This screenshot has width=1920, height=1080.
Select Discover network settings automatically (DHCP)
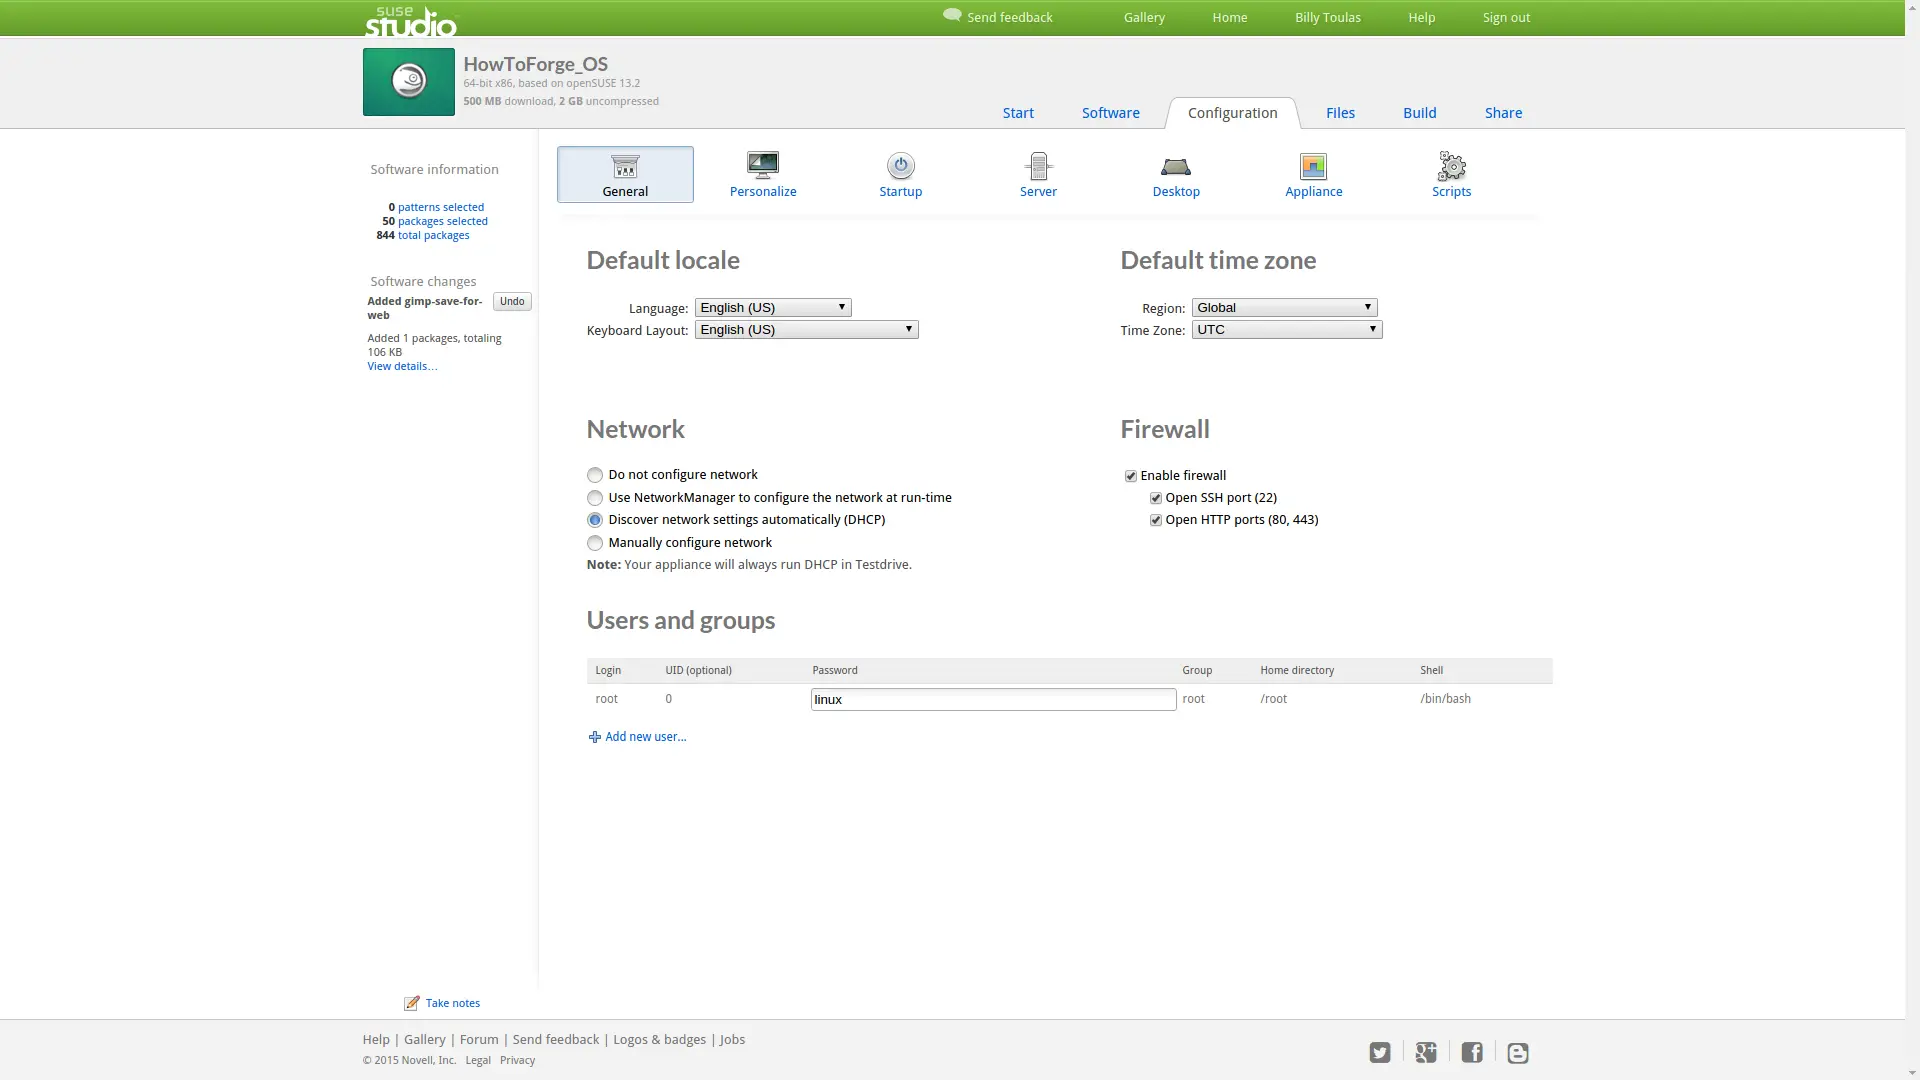tap(595, 520)
